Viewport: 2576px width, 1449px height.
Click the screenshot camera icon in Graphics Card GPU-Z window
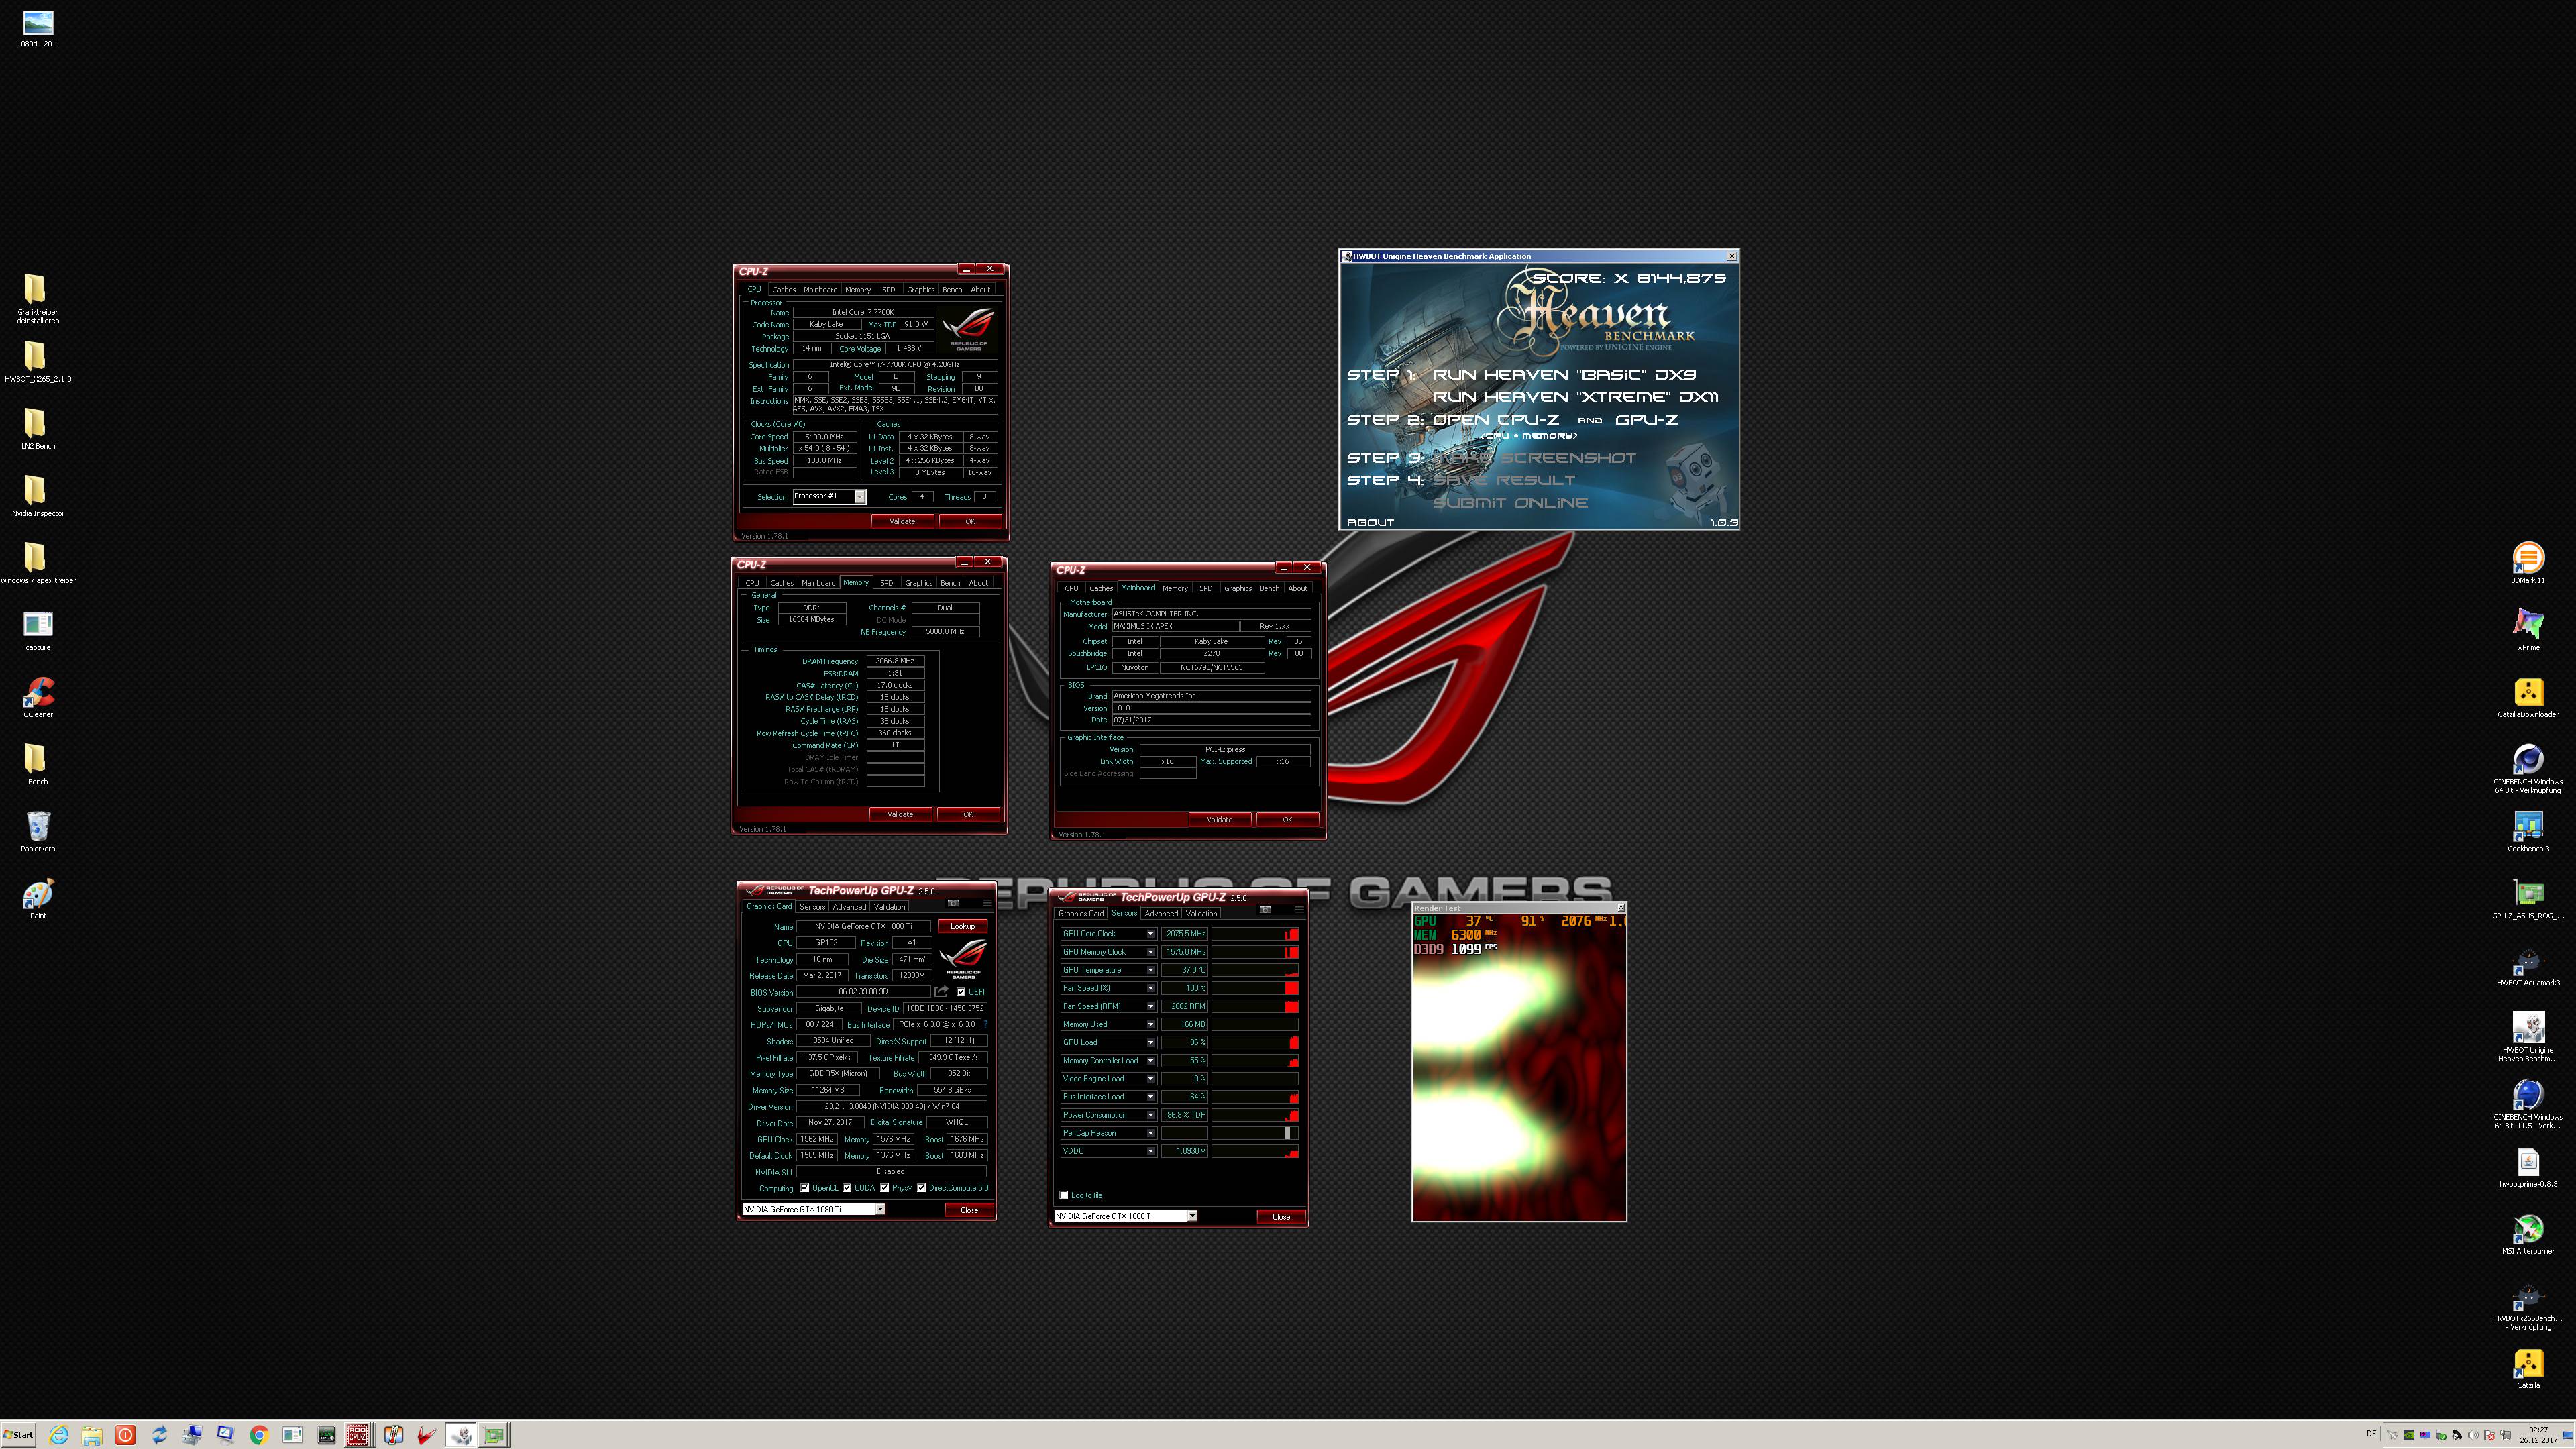click(x=953, y=903)
